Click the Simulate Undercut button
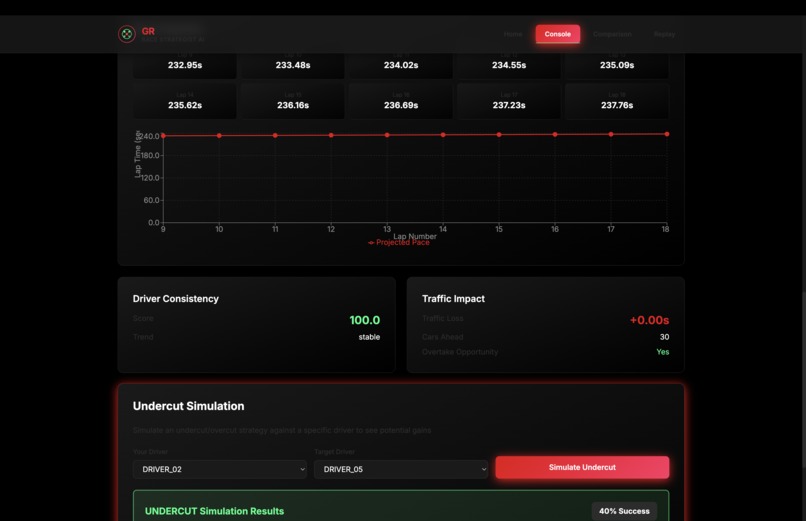 click(582, 467)
